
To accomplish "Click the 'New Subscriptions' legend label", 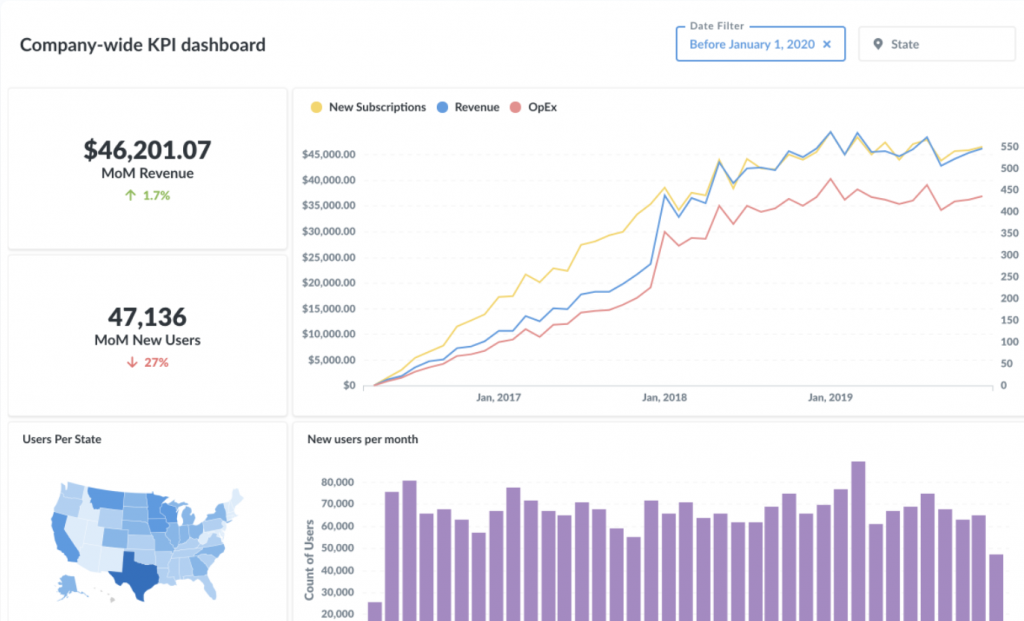I will coord(377,107).
